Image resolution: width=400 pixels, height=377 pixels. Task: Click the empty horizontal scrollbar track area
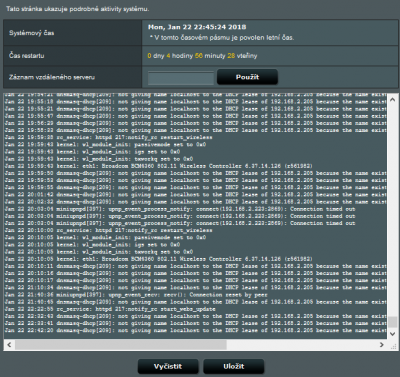[x=301, y=345]
